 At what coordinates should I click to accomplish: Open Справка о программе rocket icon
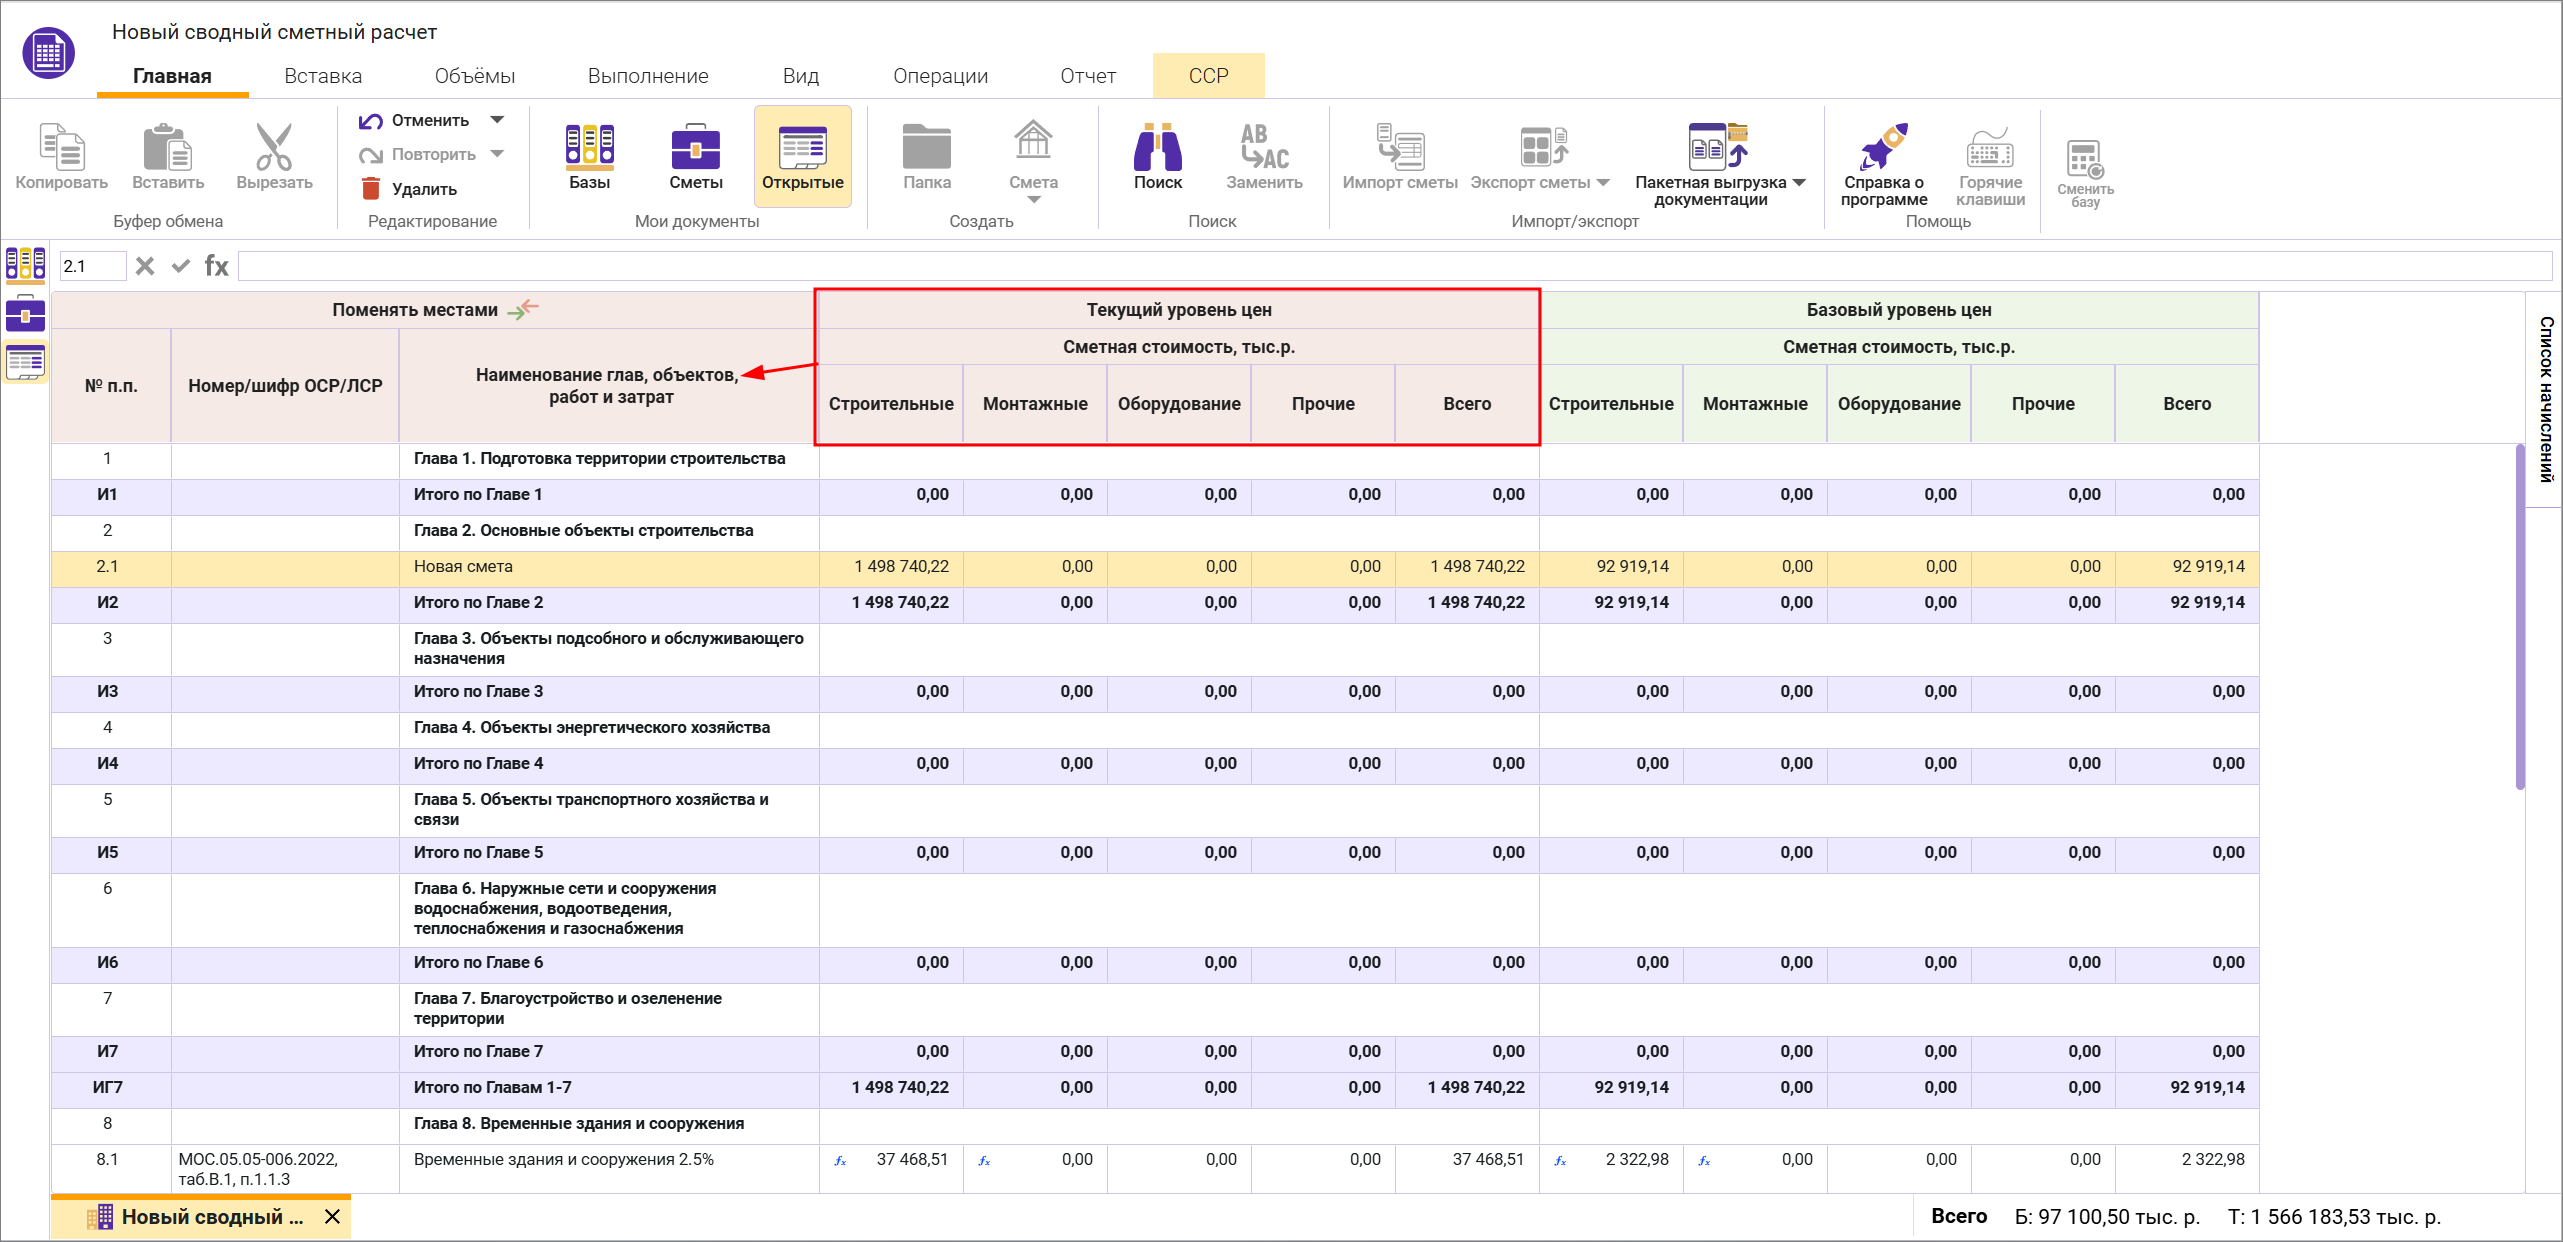(1883, 148)
